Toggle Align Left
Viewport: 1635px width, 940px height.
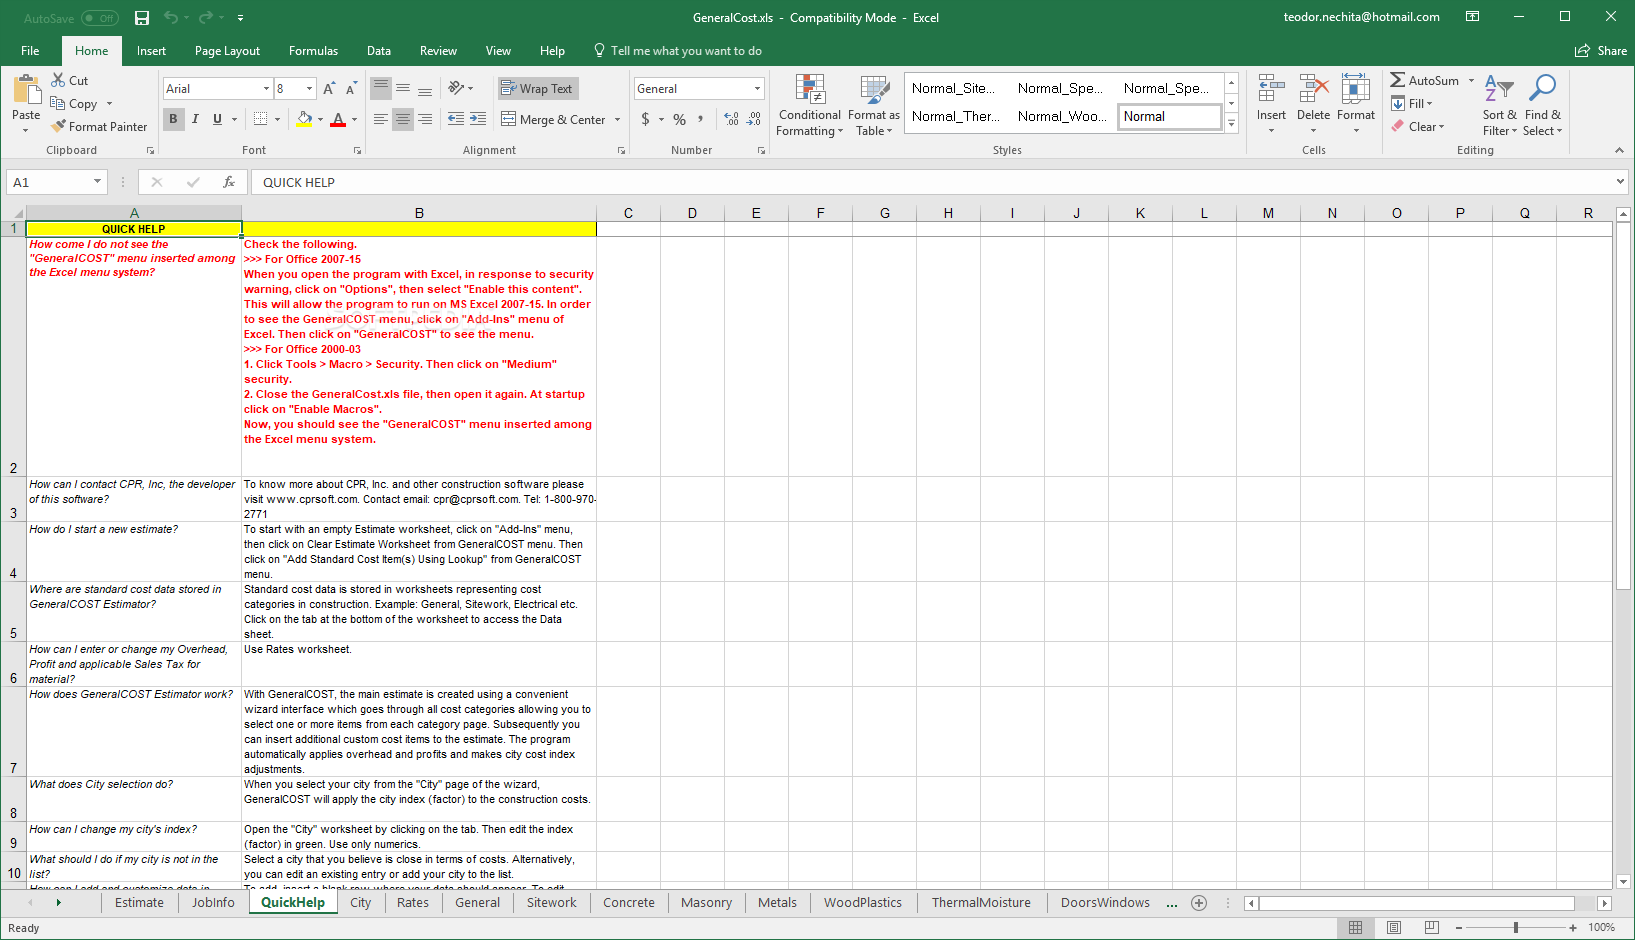point(381,119)
